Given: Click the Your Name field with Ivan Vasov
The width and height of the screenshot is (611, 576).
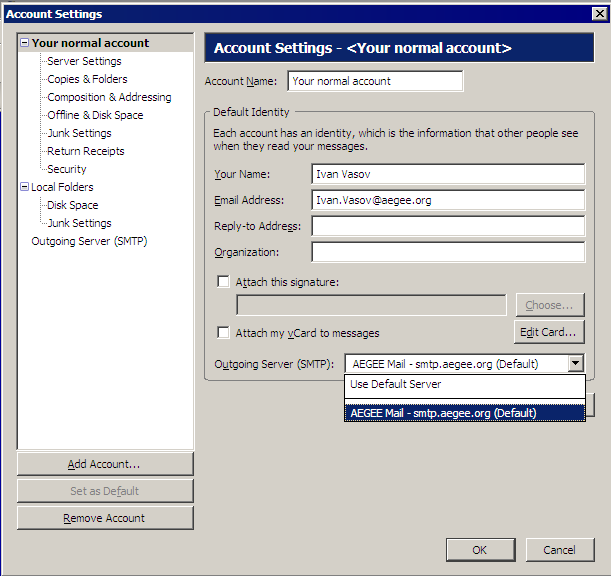Looking at the screenshot, I should coord(448,174).
